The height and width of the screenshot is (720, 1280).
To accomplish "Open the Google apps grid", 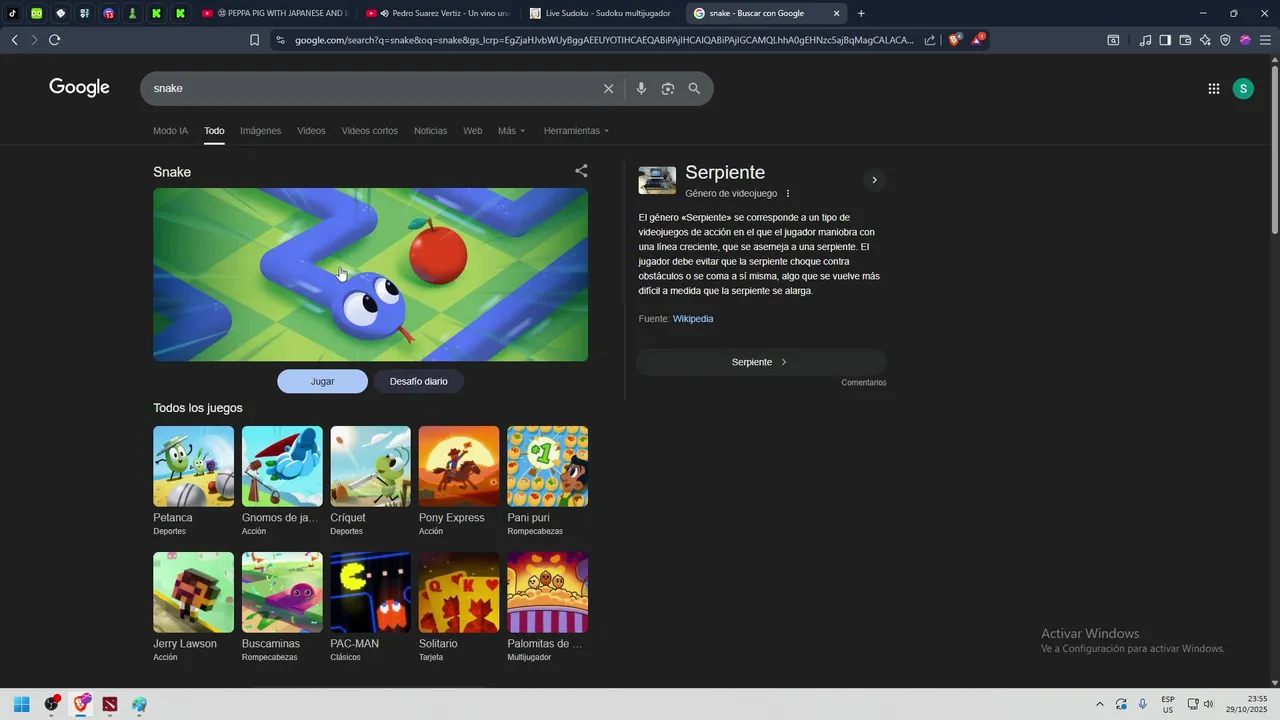I will pos(1213,89).
